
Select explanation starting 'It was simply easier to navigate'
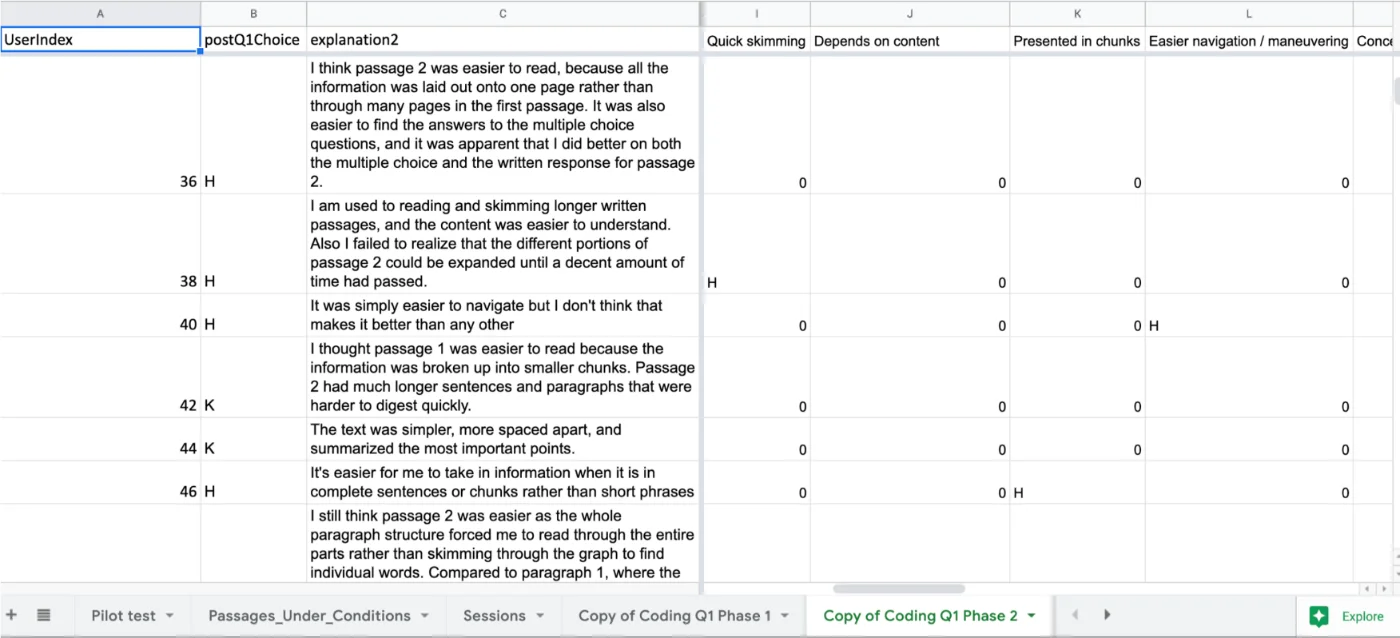tap(503, 315)
